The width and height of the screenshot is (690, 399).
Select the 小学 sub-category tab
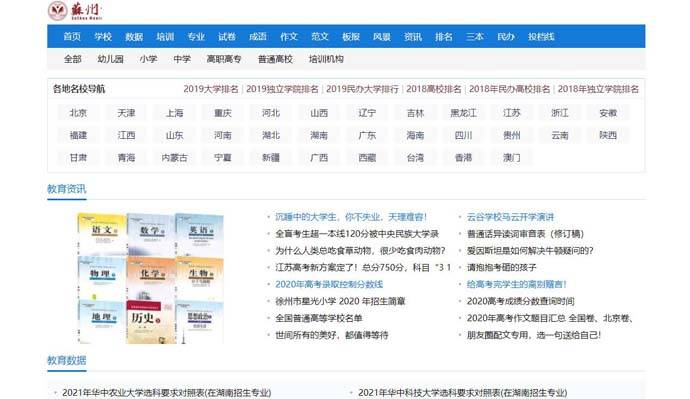point(148,59)
